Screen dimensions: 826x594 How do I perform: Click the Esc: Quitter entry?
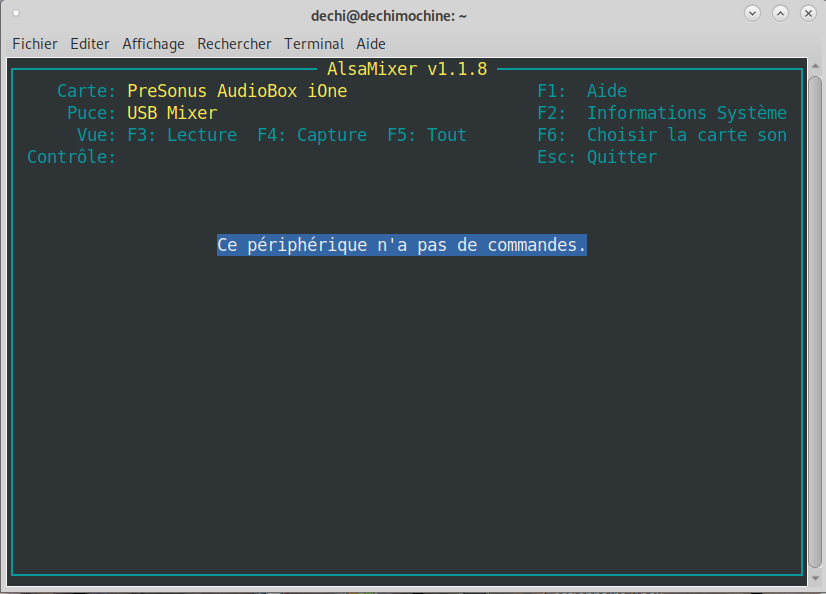(x=597, y=157)
